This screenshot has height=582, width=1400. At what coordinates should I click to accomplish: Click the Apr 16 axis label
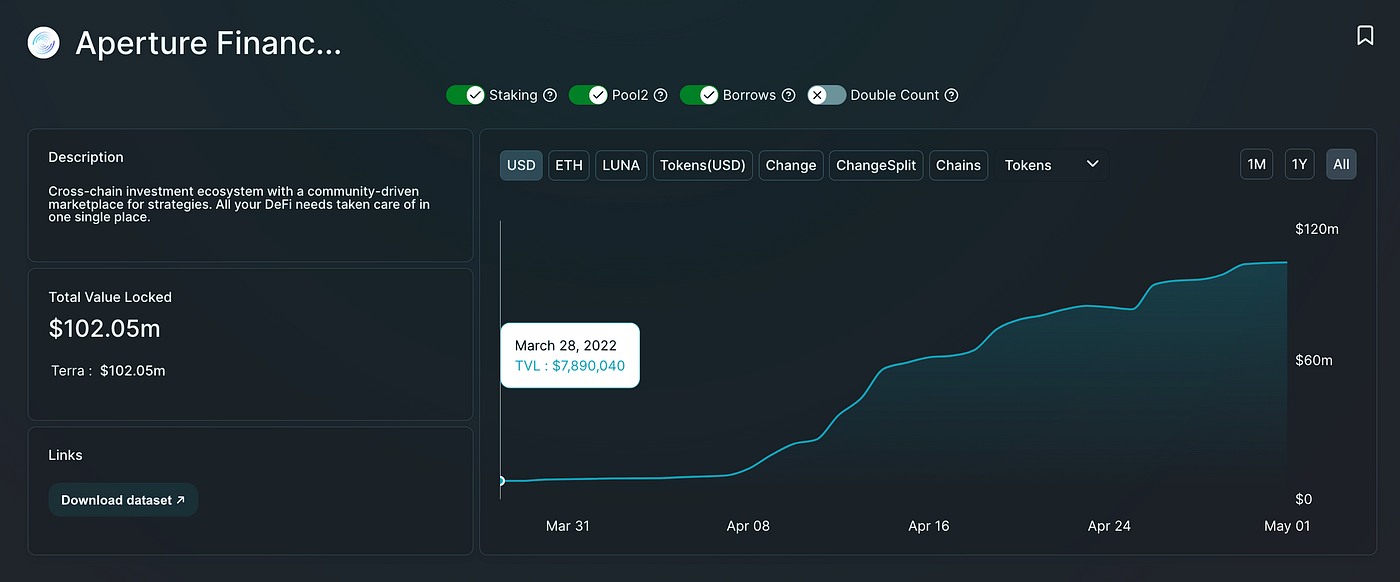(x=929, y=526)
